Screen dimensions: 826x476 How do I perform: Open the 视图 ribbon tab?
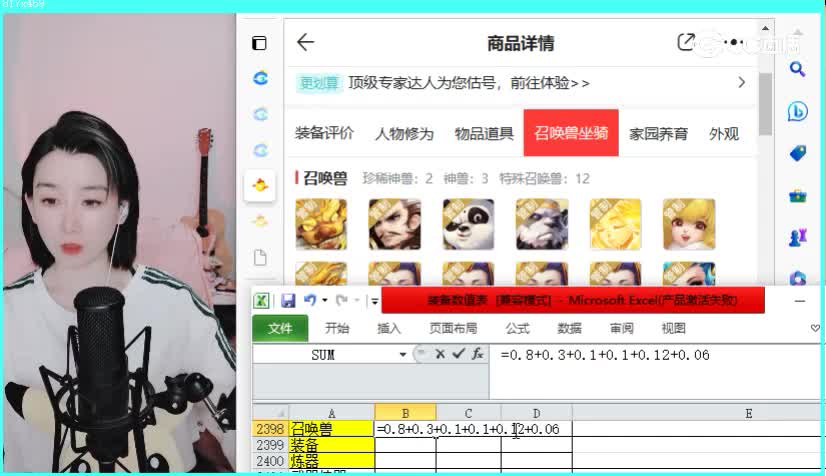674,328
